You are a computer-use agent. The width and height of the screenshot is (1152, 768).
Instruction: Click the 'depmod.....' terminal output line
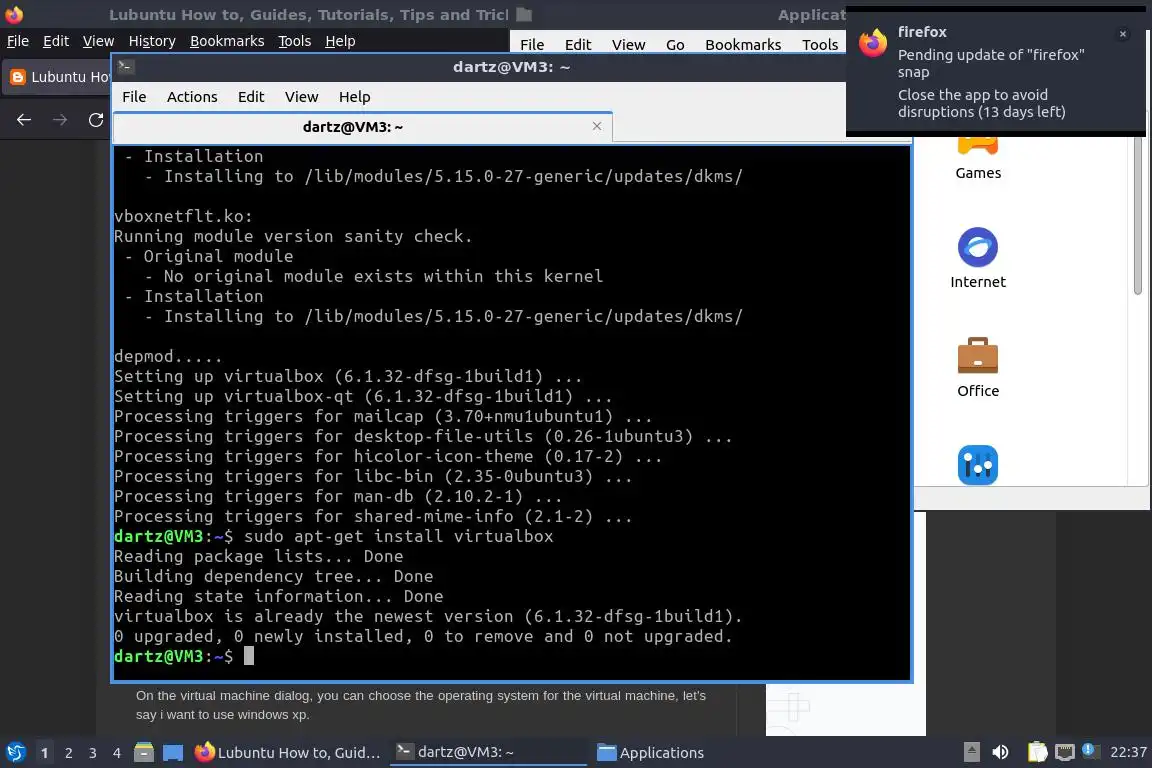click(x=168, y=356)
